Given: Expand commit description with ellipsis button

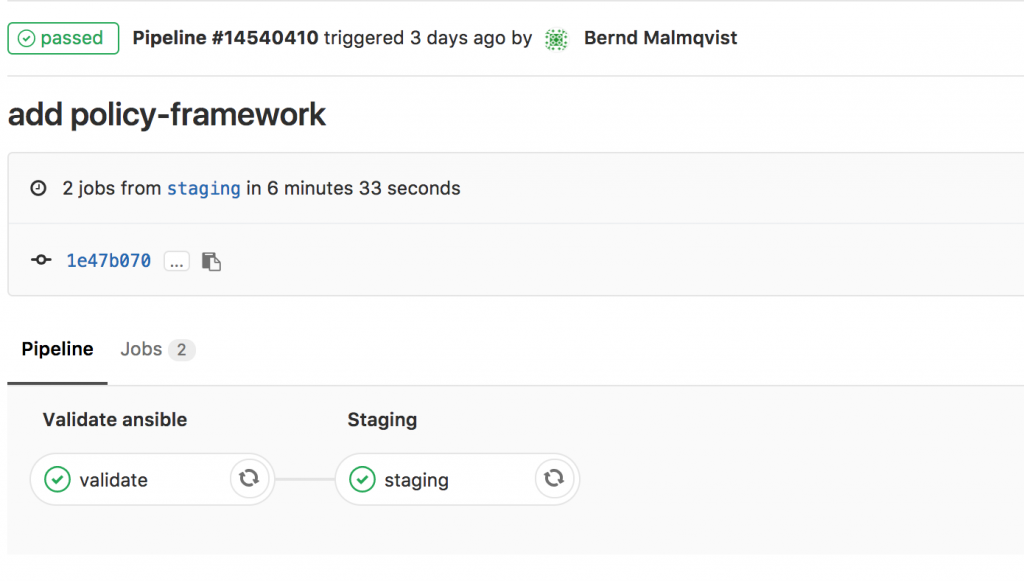Looking at the screenshot, I should [x=176, y=261].
